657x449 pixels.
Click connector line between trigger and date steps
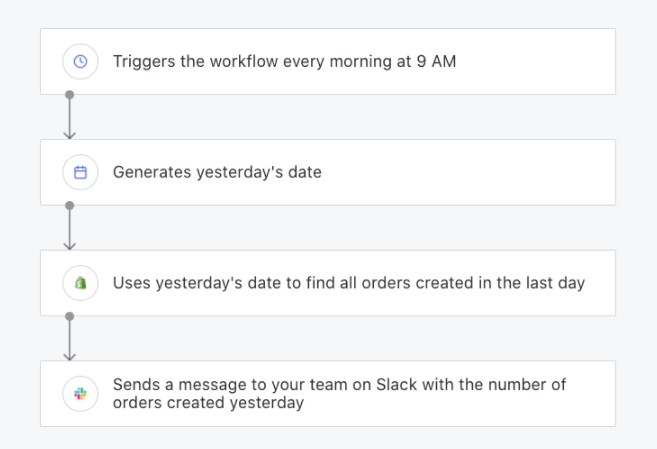pos(70,116)
